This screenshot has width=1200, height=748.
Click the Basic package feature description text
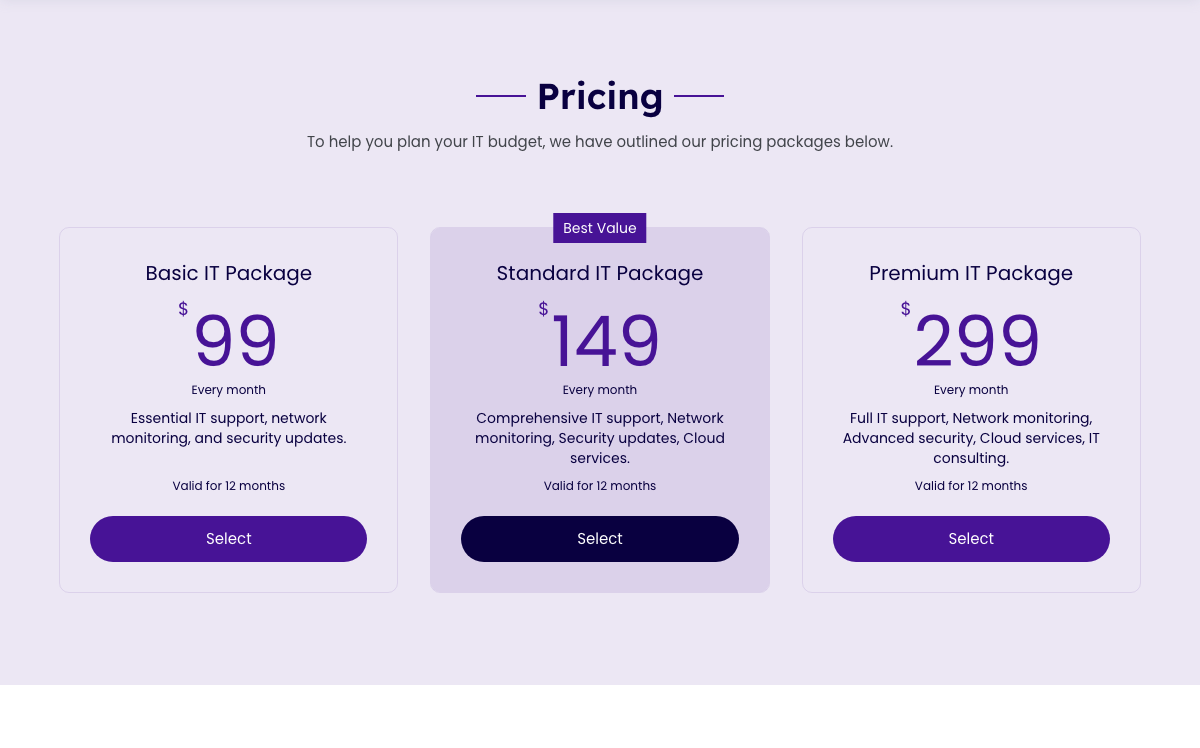[x=228, y=428]
